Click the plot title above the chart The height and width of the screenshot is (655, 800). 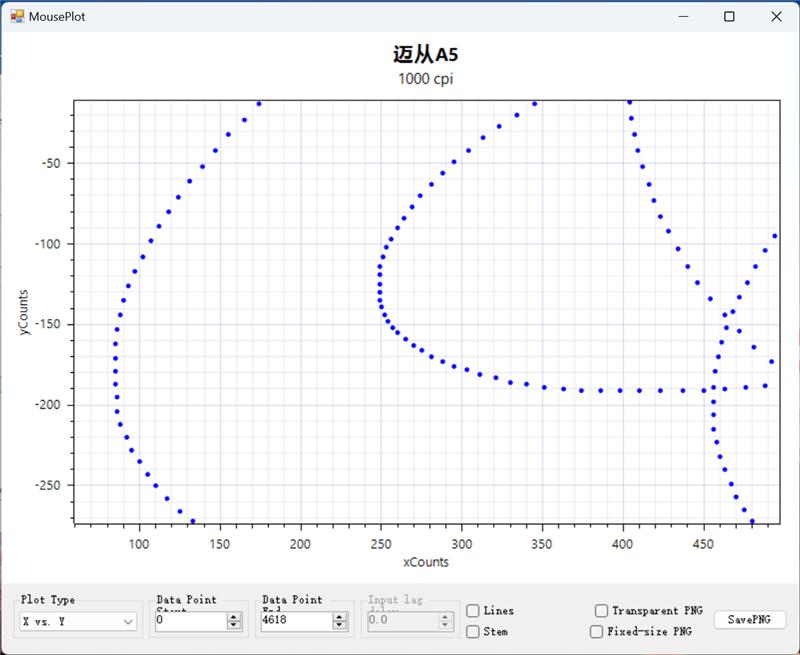tap(425, 55)
